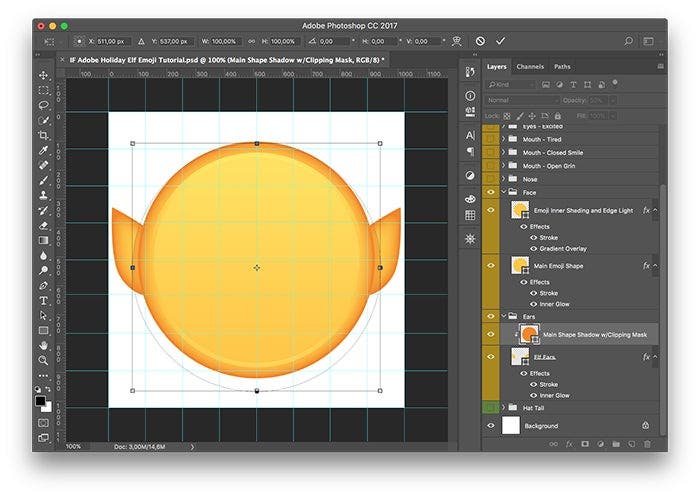Select the Move tool
The width and height of the screenshot is (700, 498).
[43, 75]
